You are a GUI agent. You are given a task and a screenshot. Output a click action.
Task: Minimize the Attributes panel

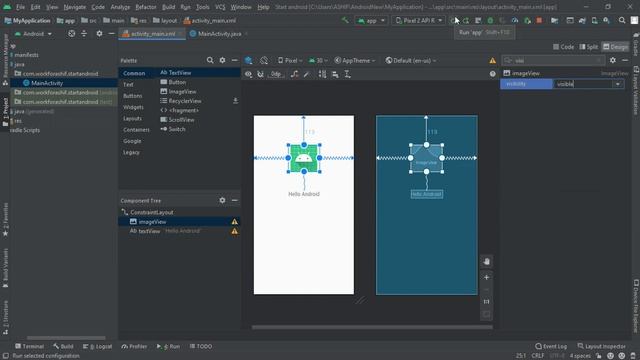(x=625, y=60)
